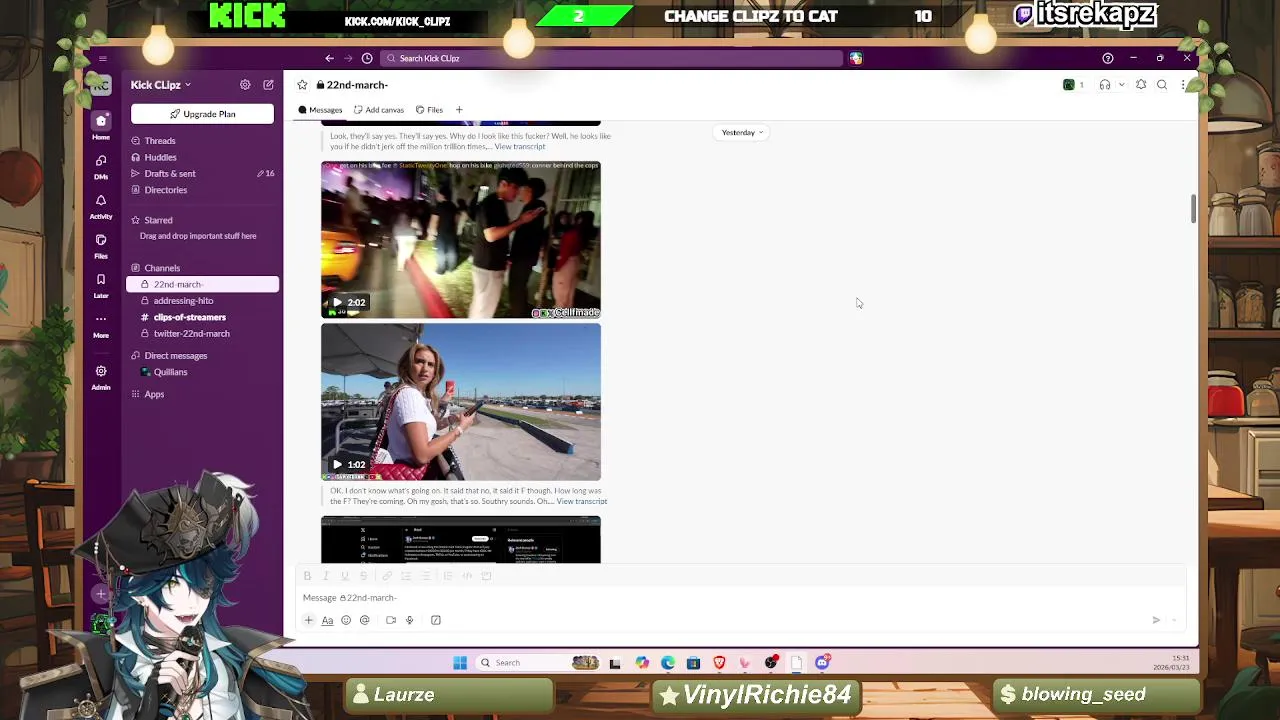Open the attach plus button in composer
Screen dimensions: 1280x720
309,620
